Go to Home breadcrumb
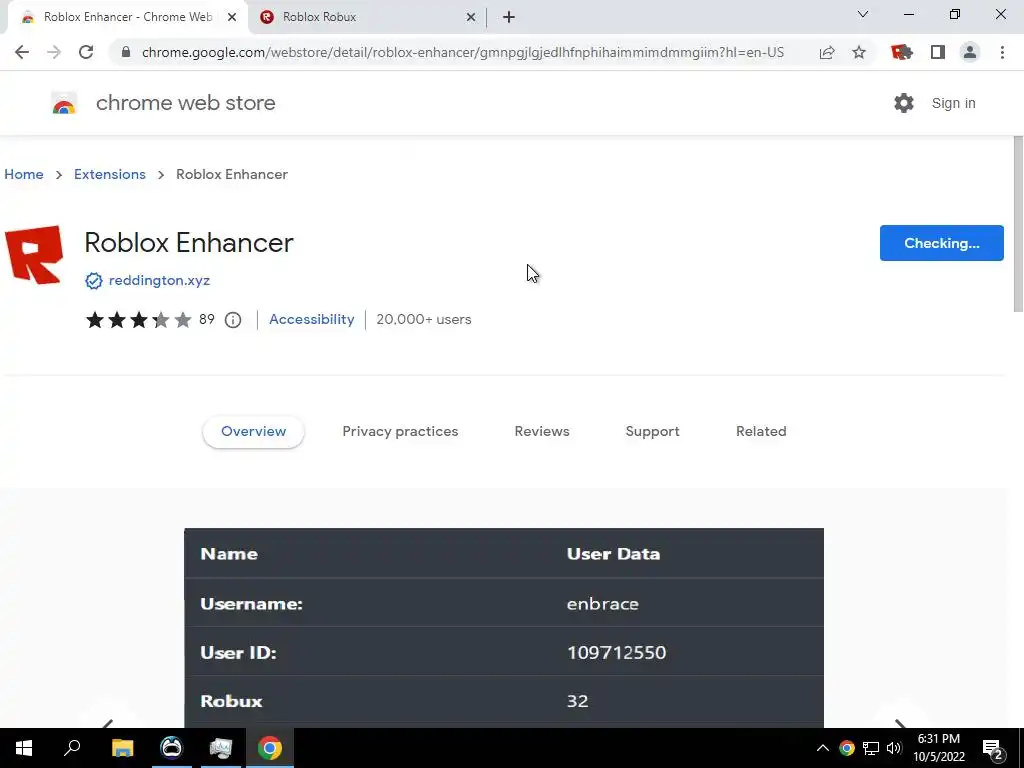This screenshot has width=1024, height=768. (x=24, y=174)
